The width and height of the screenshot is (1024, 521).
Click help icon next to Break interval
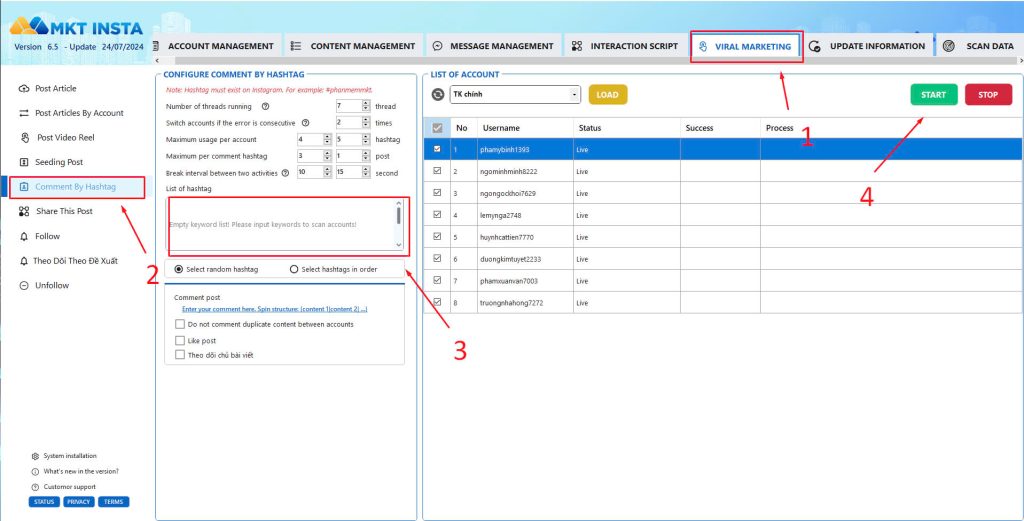[285, 173]
